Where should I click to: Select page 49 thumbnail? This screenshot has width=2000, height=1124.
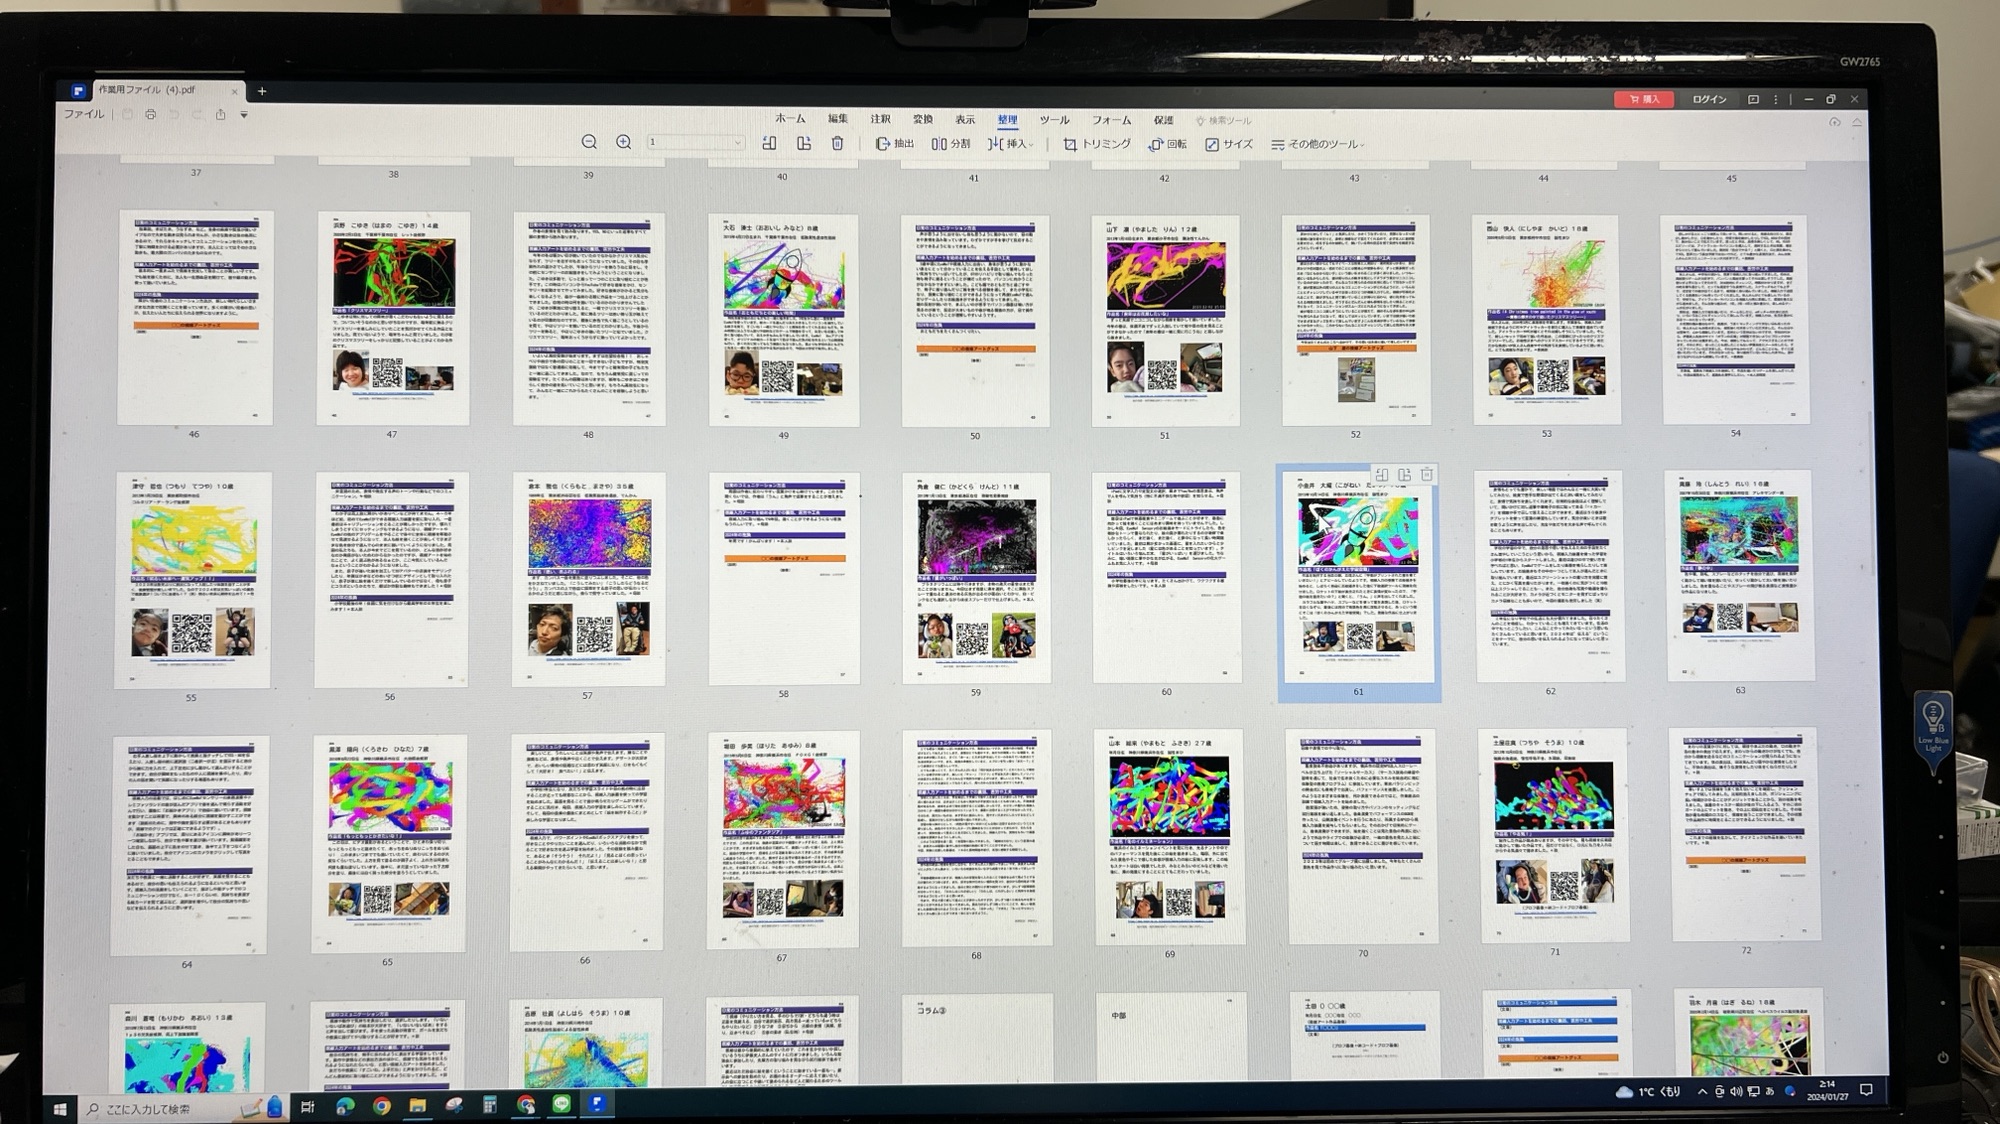pos(784,320)
